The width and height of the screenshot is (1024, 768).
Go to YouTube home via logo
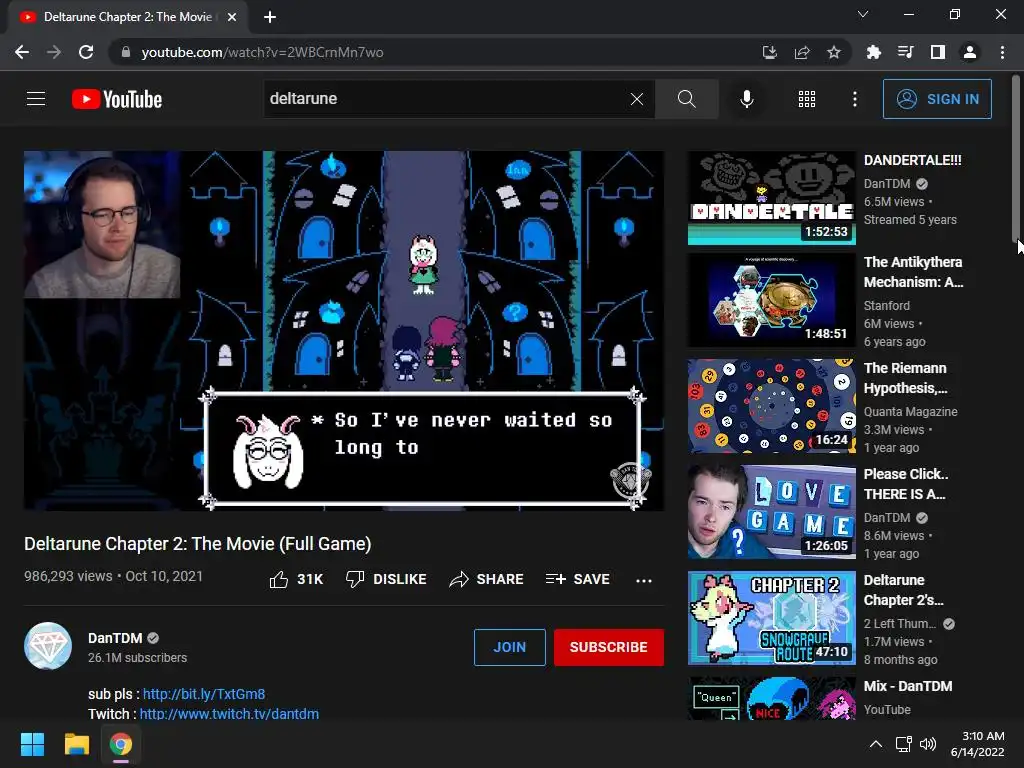(x=117, y=99)
